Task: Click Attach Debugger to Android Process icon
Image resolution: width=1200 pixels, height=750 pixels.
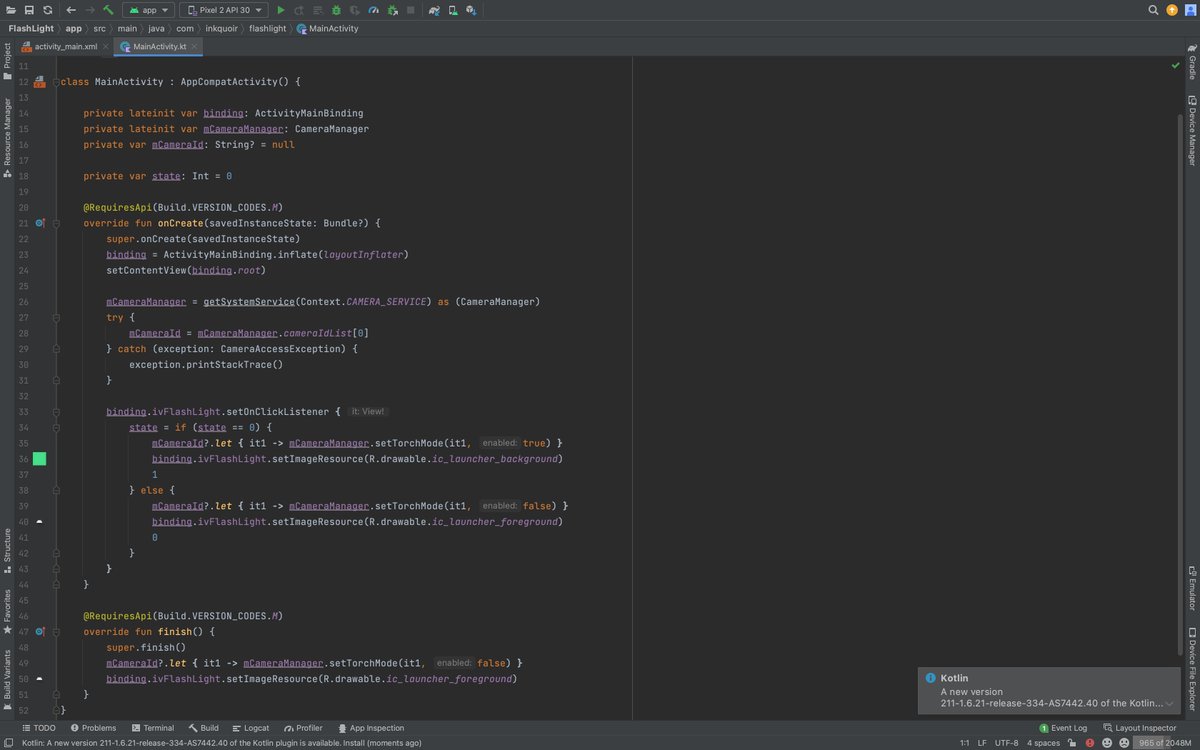Action: (x=392, y=10)
